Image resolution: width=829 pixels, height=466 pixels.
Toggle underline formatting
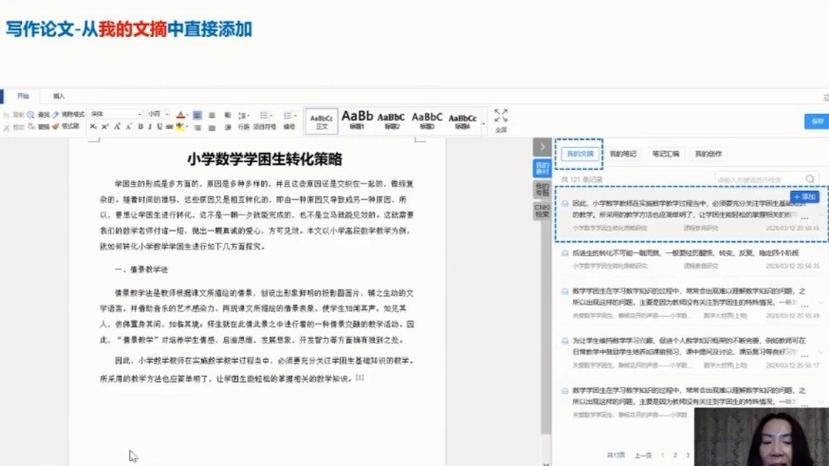pos(160,126)
